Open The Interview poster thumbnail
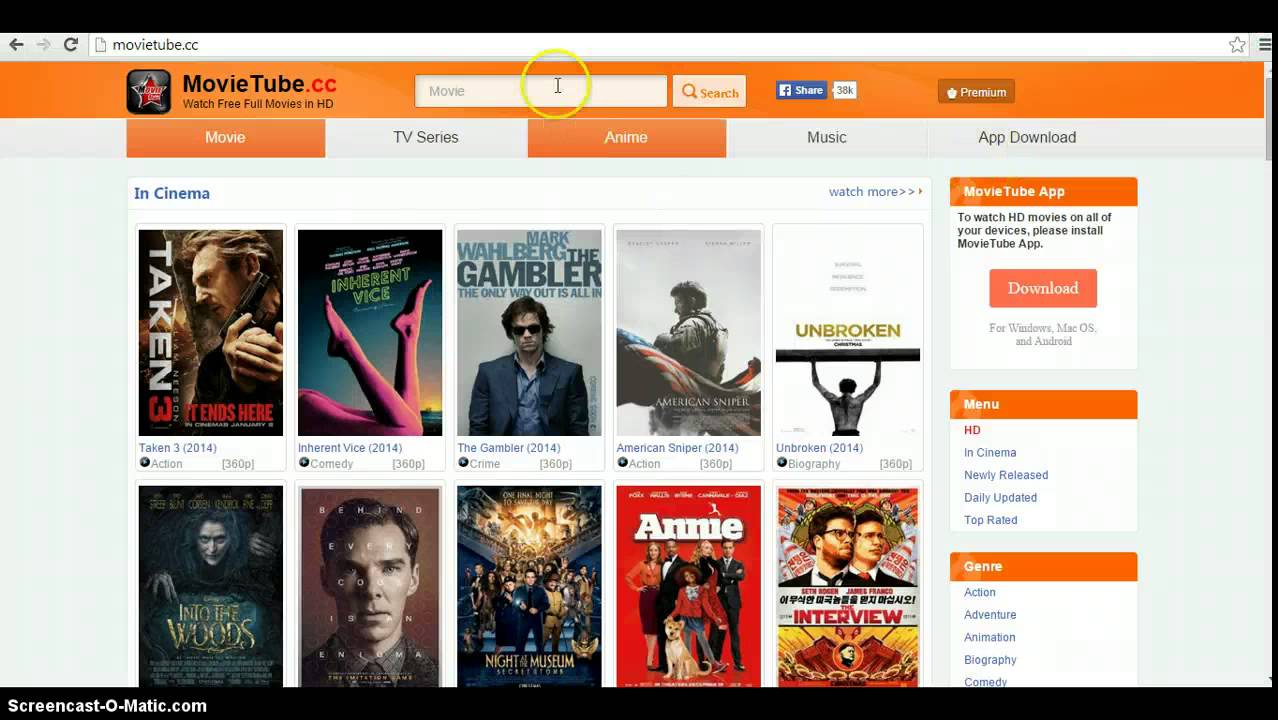Viewport: 1278px width, 720px height. point(848,586)
